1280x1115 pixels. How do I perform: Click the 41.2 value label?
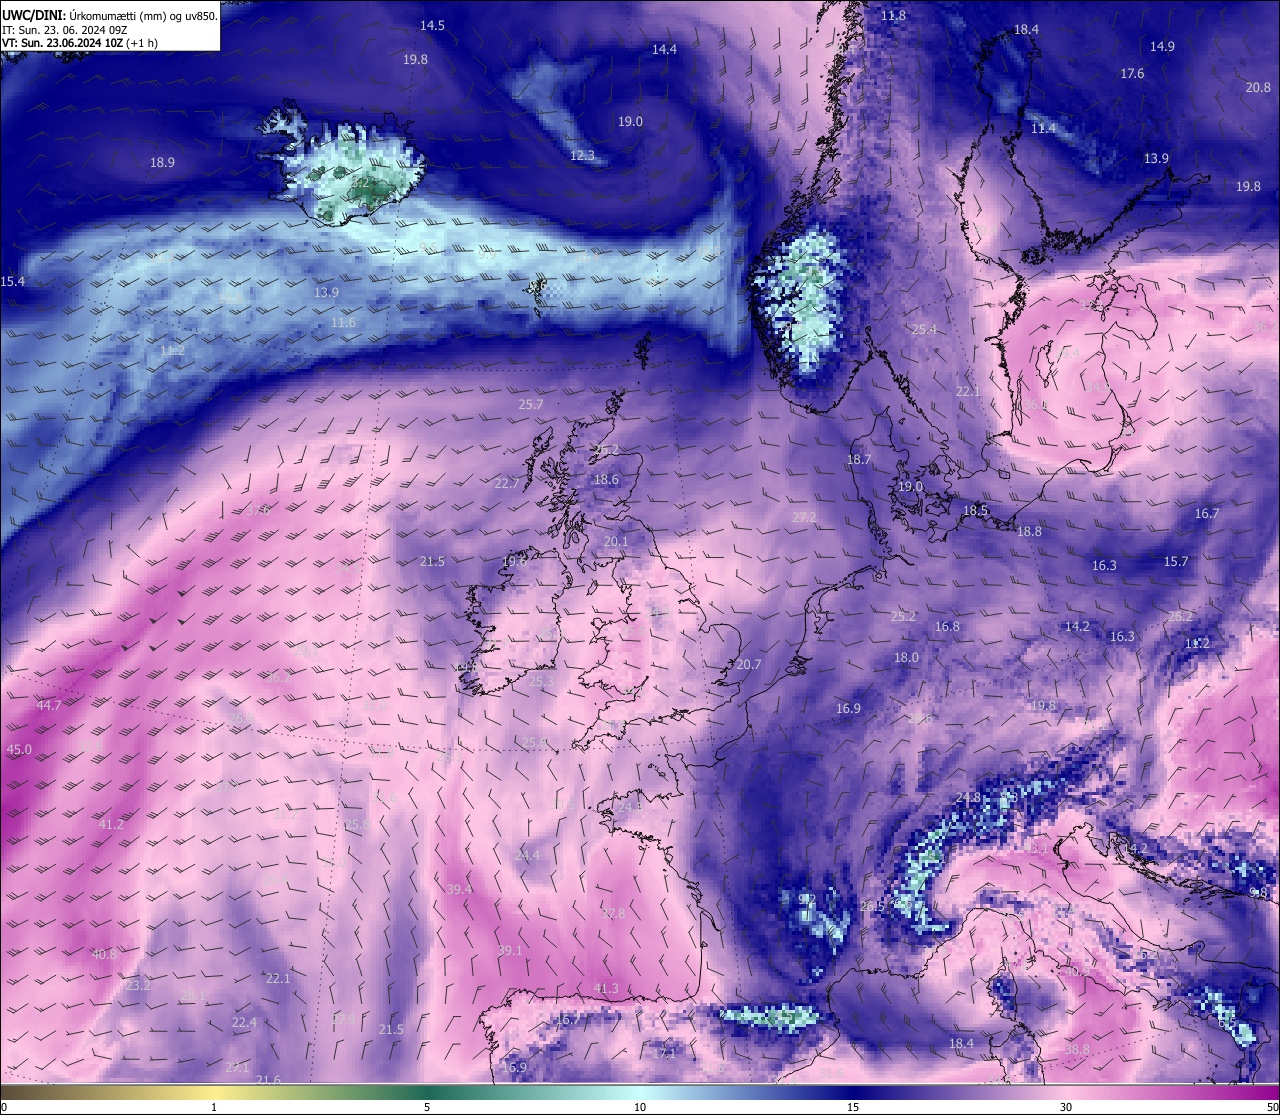(111, 825)
